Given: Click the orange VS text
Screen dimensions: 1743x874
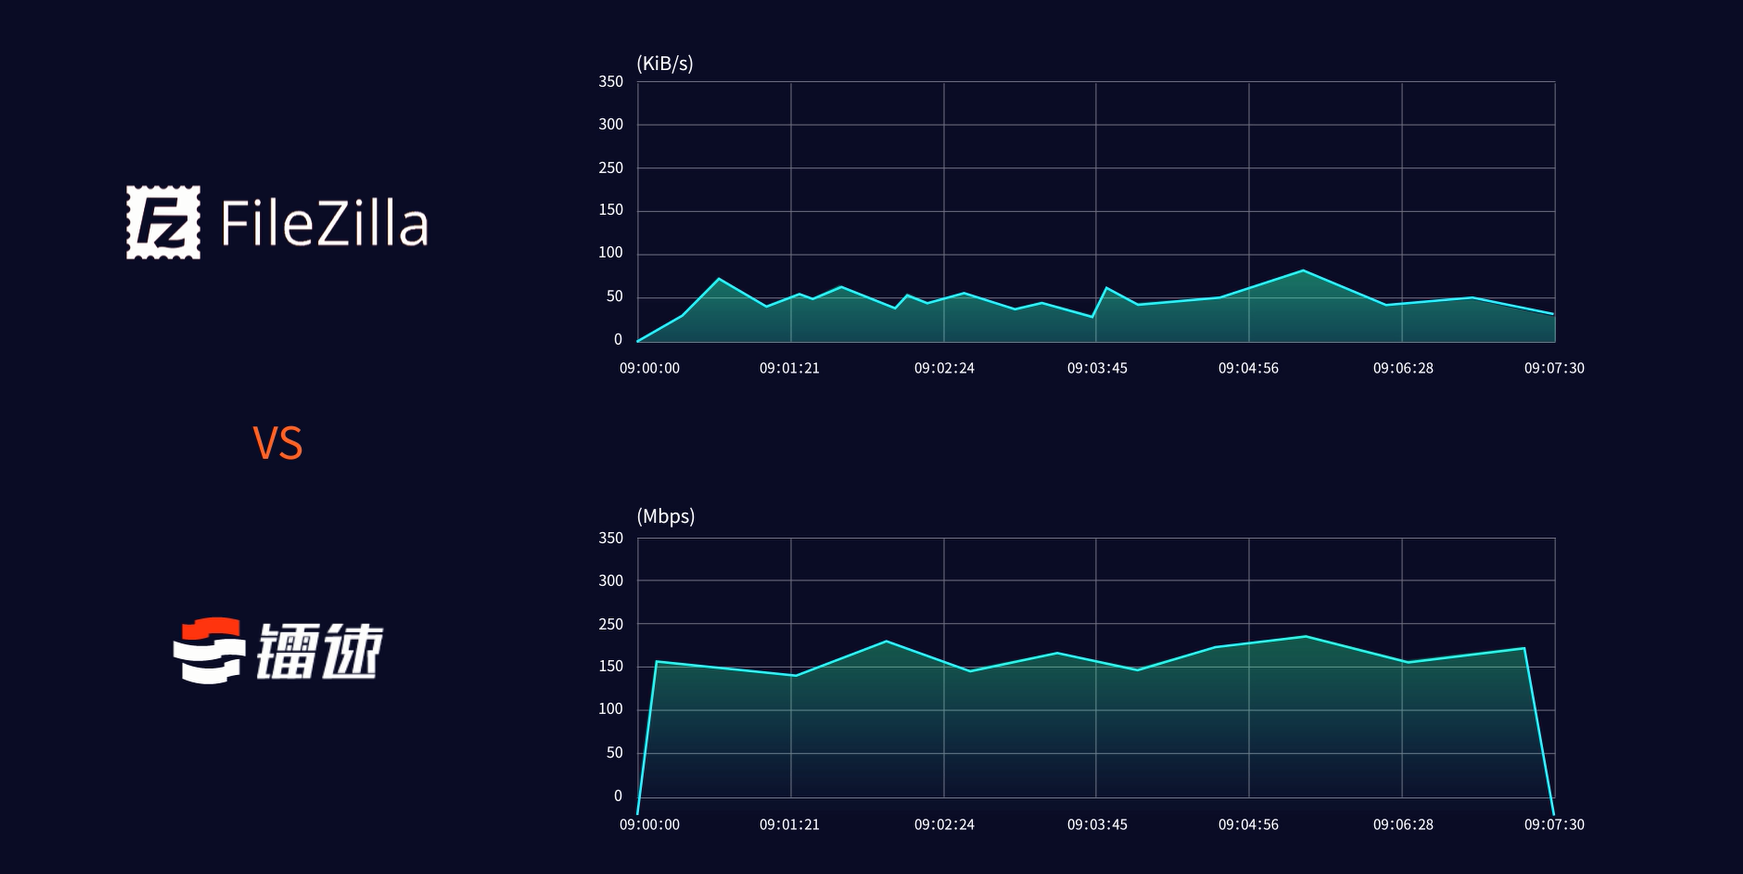Looking at the screenshot, I should 277,444.
